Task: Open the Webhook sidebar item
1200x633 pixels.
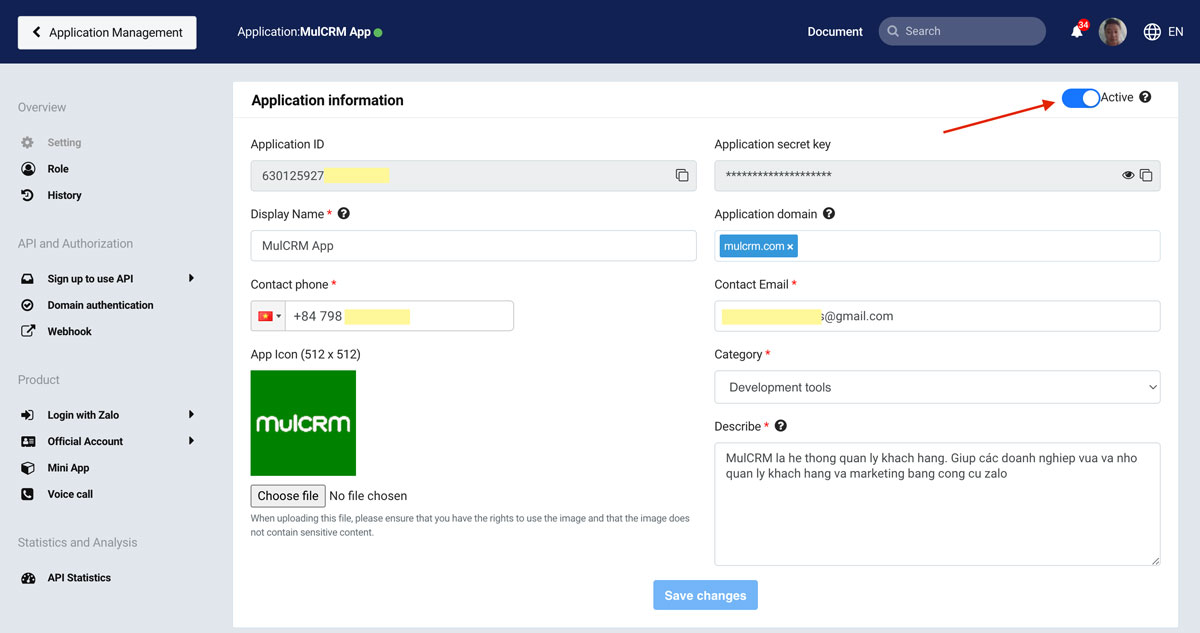Action: (x=69, y=331)
